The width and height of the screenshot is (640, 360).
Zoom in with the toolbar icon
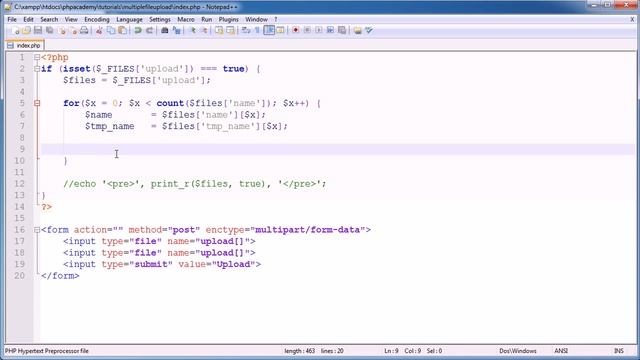192,30
